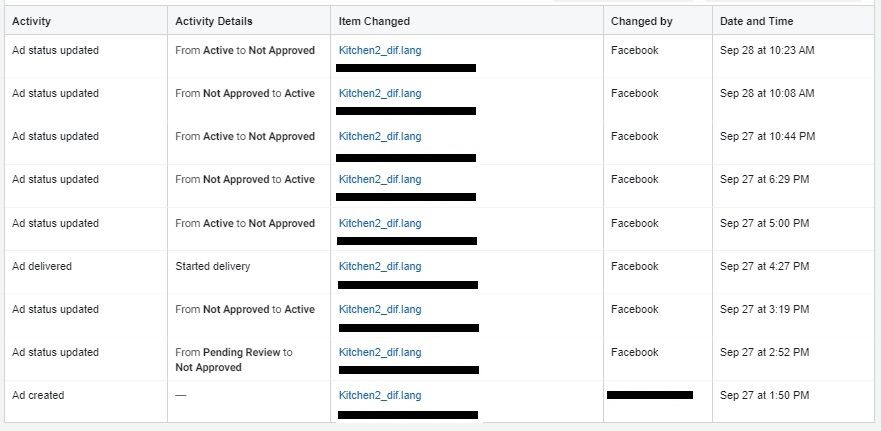
Task: Select the Activity Details column header
Action: (x=213, y=21)
